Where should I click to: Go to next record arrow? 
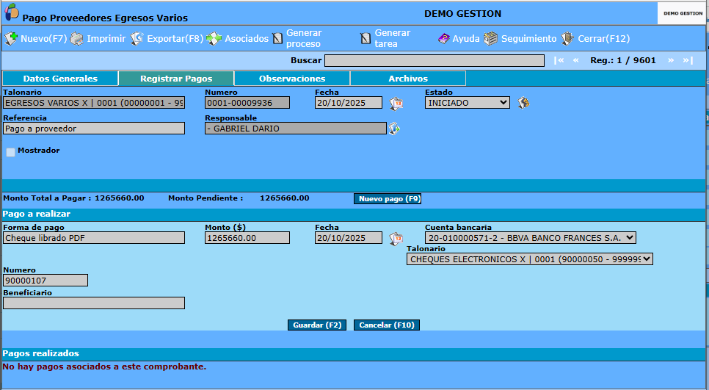[x=671, y=60]
